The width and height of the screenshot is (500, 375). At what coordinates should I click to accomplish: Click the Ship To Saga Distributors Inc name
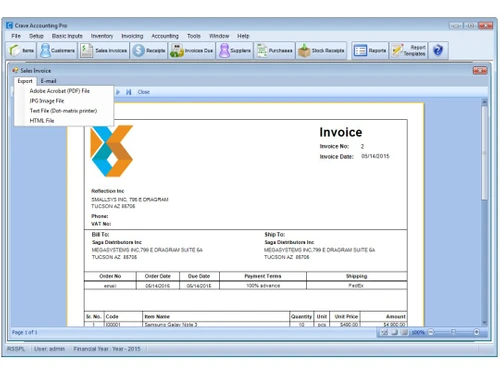[289, 242]
